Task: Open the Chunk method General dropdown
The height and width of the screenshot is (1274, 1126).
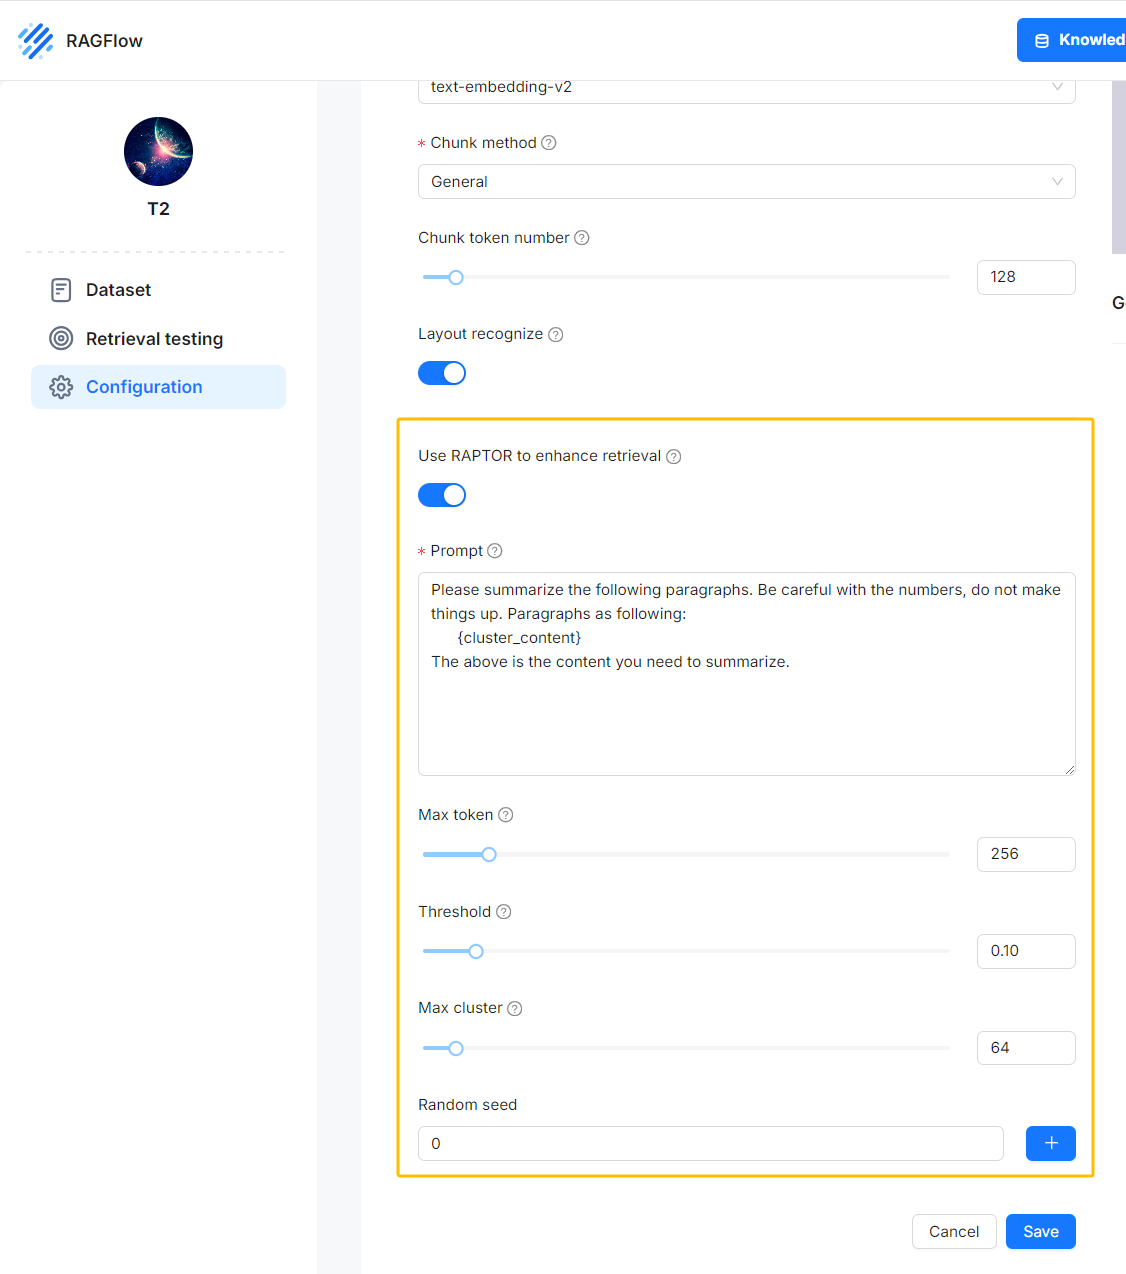Action: click(746, 182)
